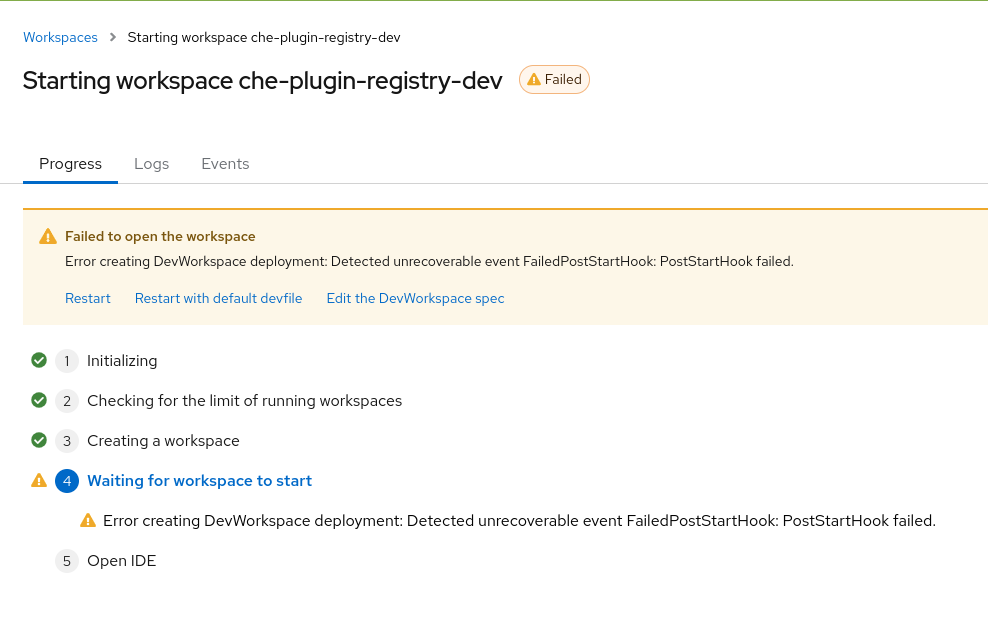Click the blue step 4 number badge
Image resolution: width=988 pixels, height=622 pixels.
coord(67,481)
